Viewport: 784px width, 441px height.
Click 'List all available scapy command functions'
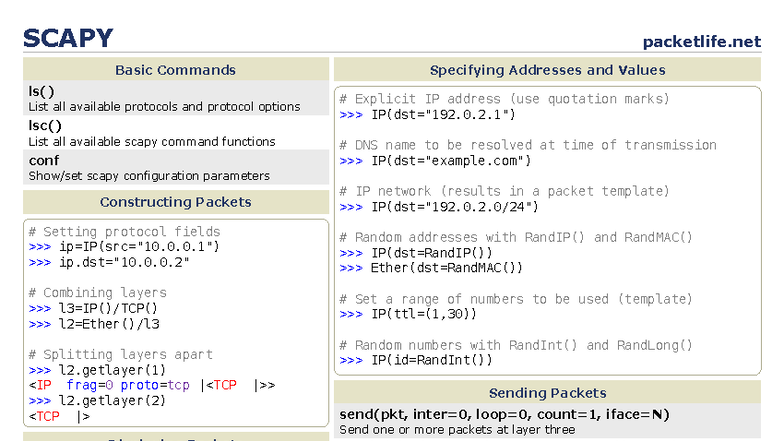coord(152,142)
